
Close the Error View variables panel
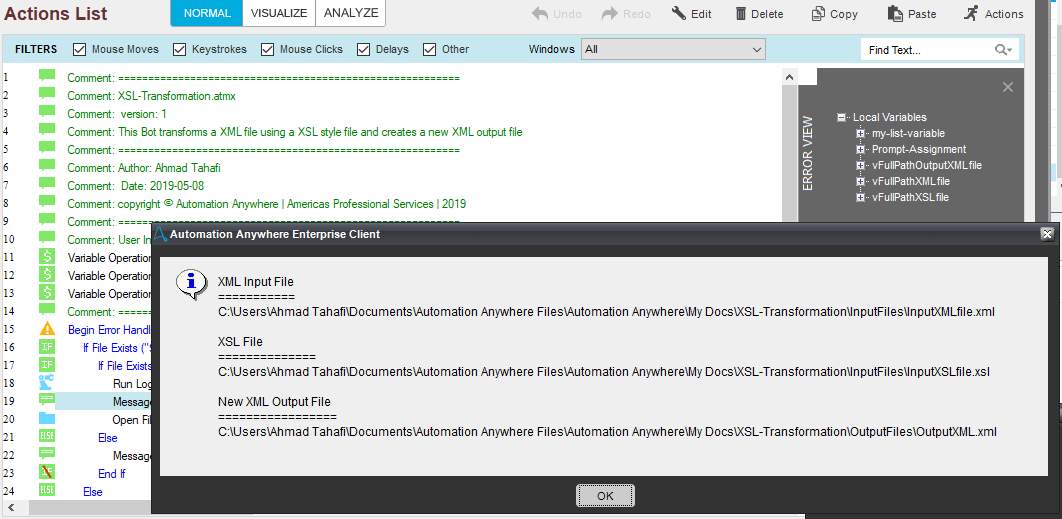point(1008,87)
